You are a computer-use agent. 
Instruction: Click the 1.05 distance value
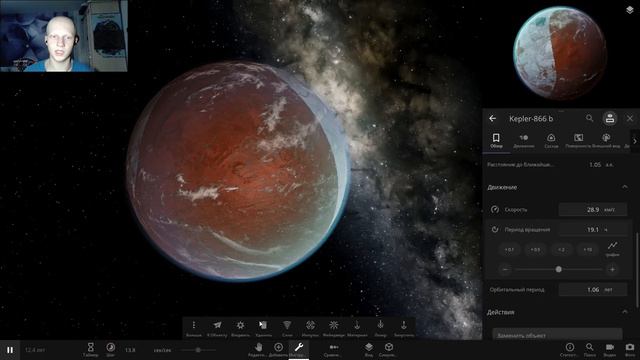pyautogui.click(x=595, y=164)
